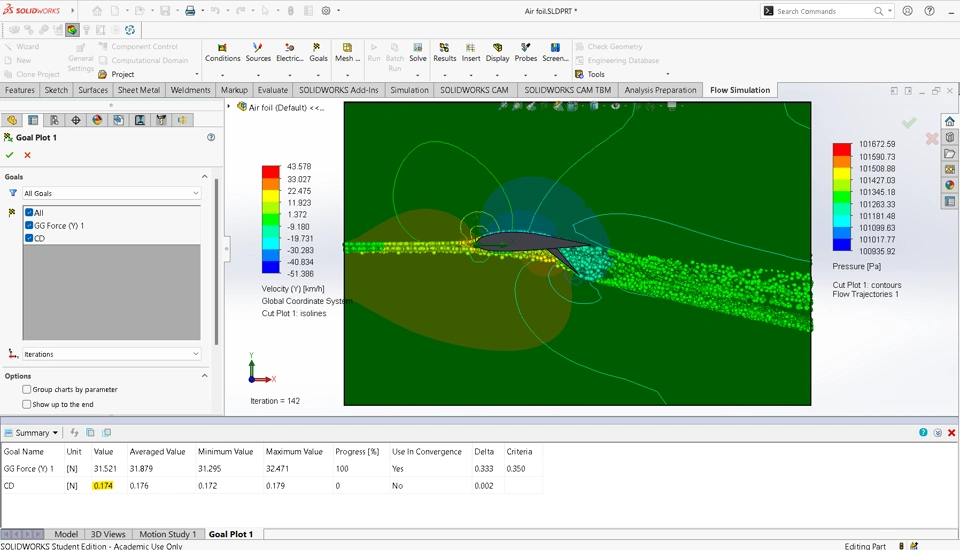Viewport: 960px width, 550px height.
Task: Open the Motion Study 1 tab
Action: point(167,534)
